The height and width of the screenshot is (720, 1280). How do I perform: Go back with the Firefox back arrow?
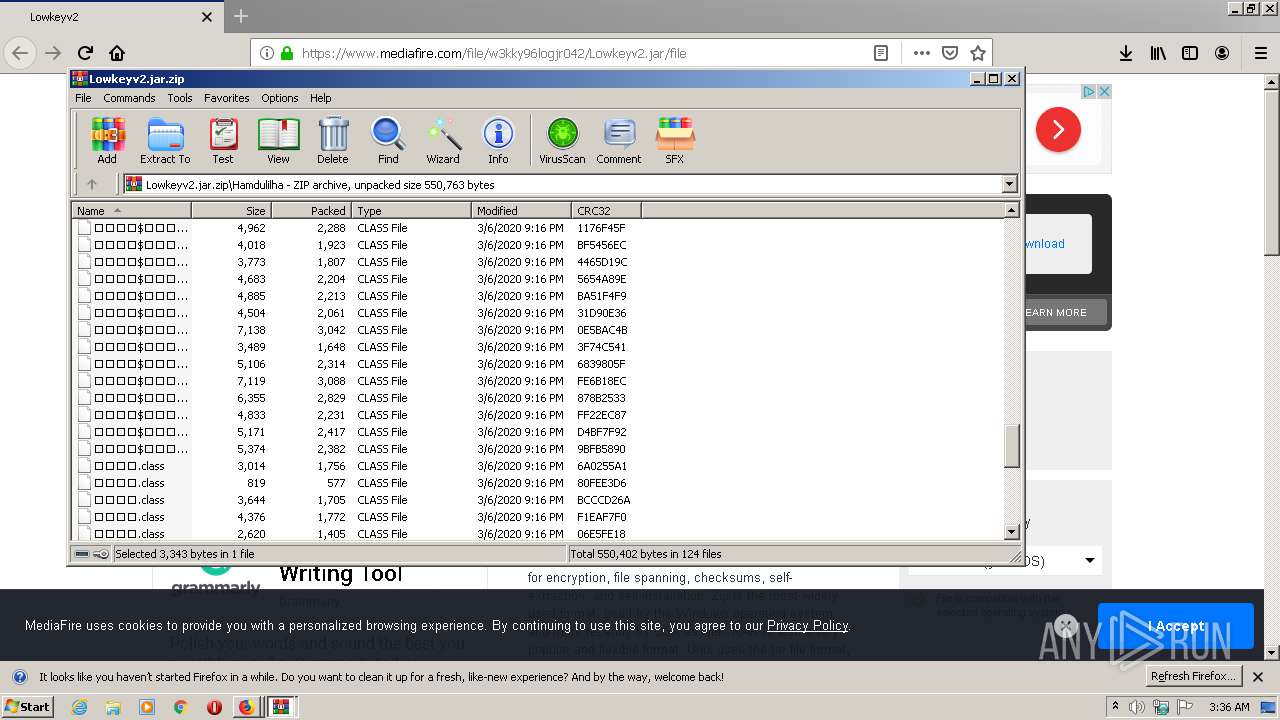click(x=20, y=53)
